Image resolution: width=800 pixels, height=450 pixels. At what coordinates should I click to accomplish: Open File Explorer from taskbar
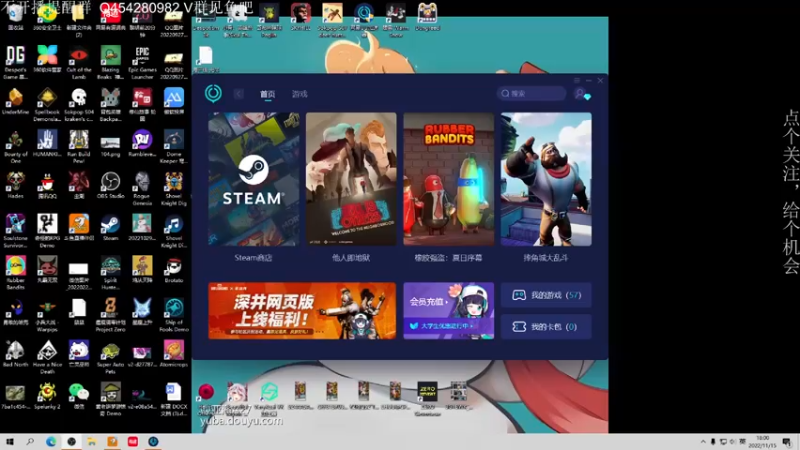tap(92, 442)
